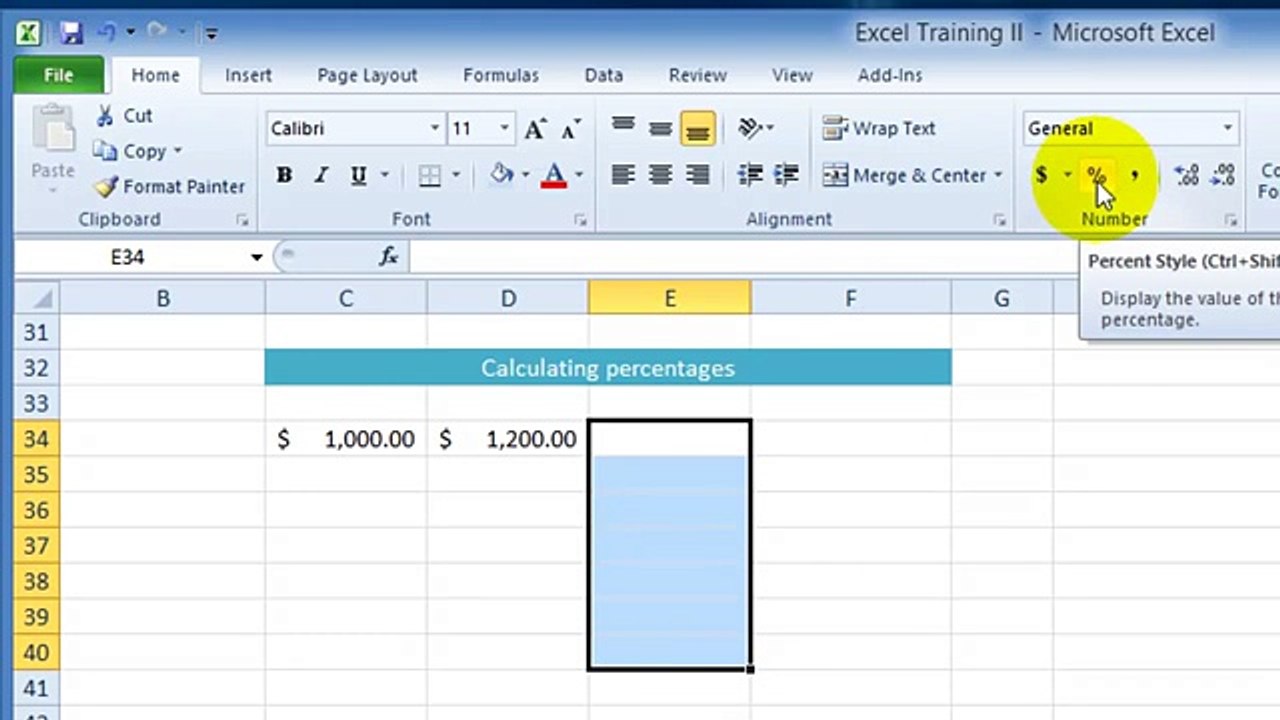This screenshot has width=1280, height=720.
Task: Click the Calculating percentages header cell
Action: pos(608,368)
